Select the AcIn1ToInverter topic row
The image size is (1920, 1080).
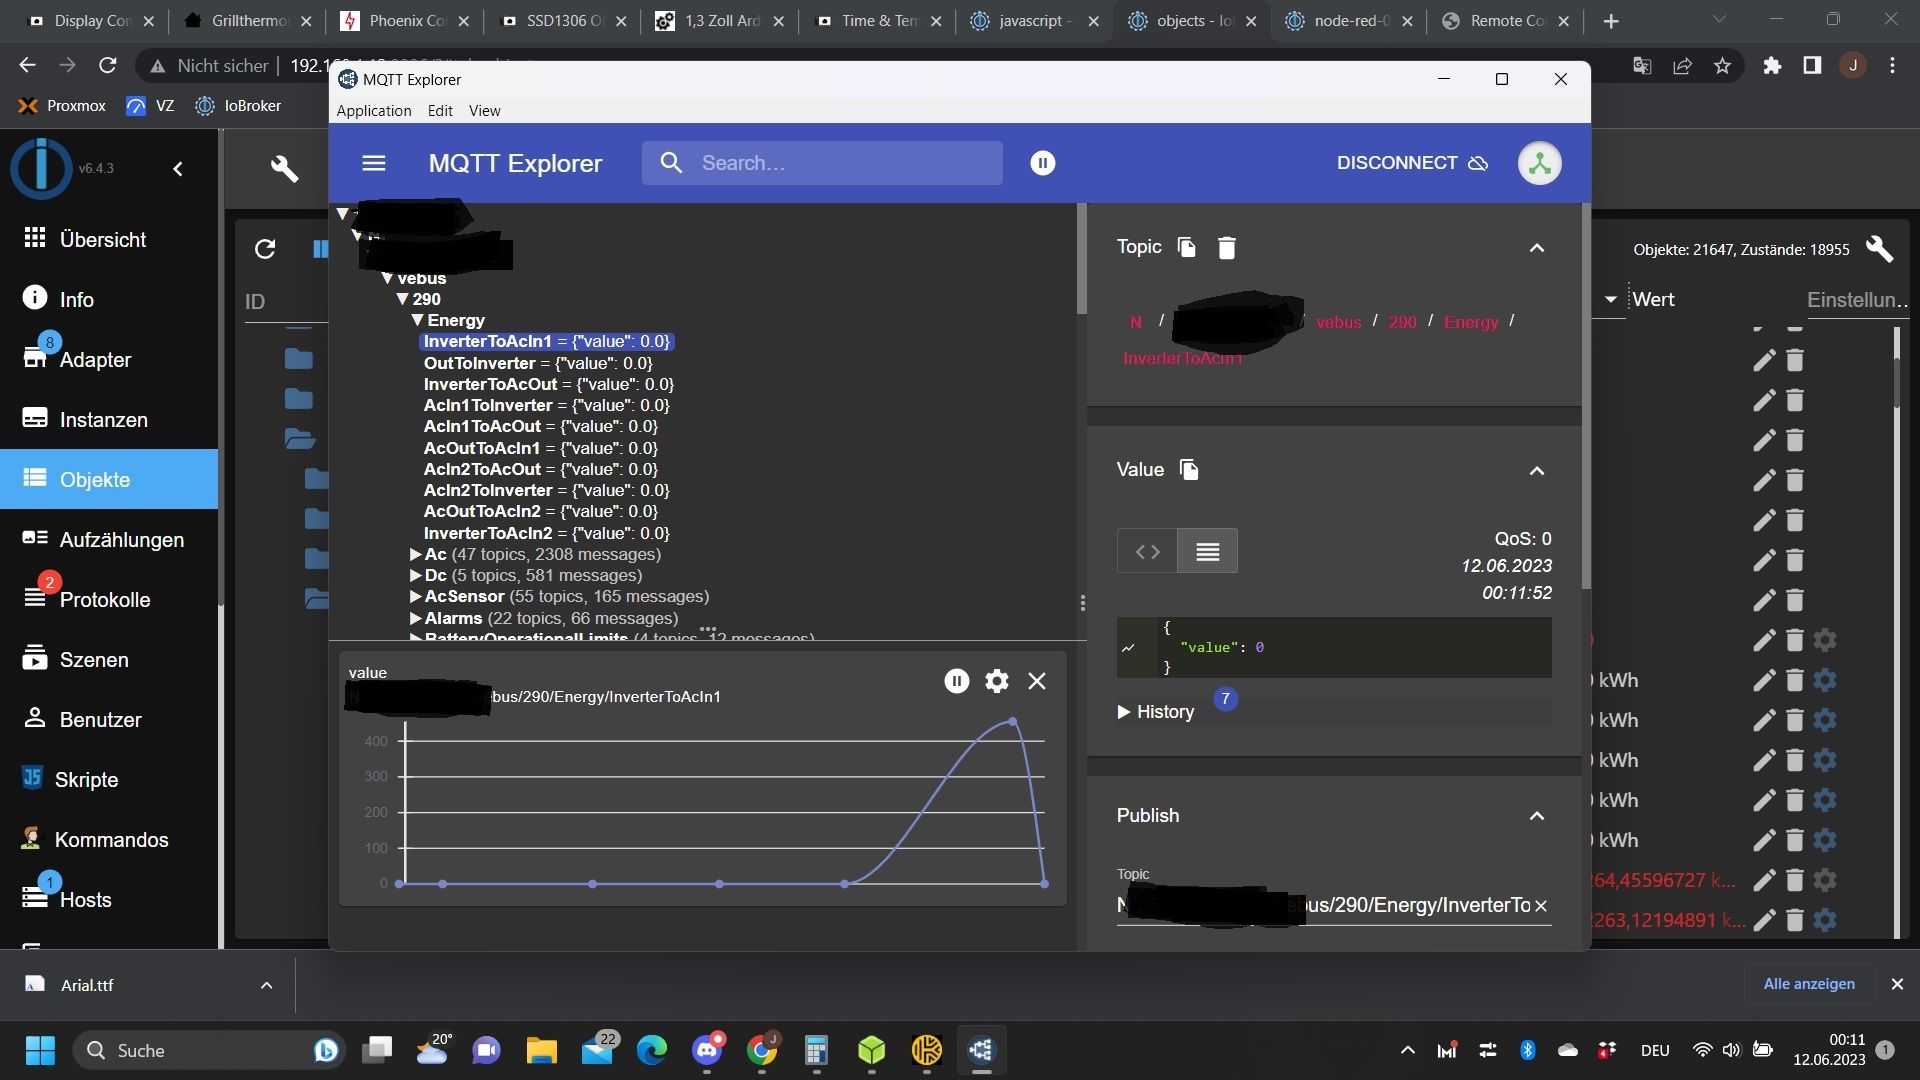(x=546, y=405)
